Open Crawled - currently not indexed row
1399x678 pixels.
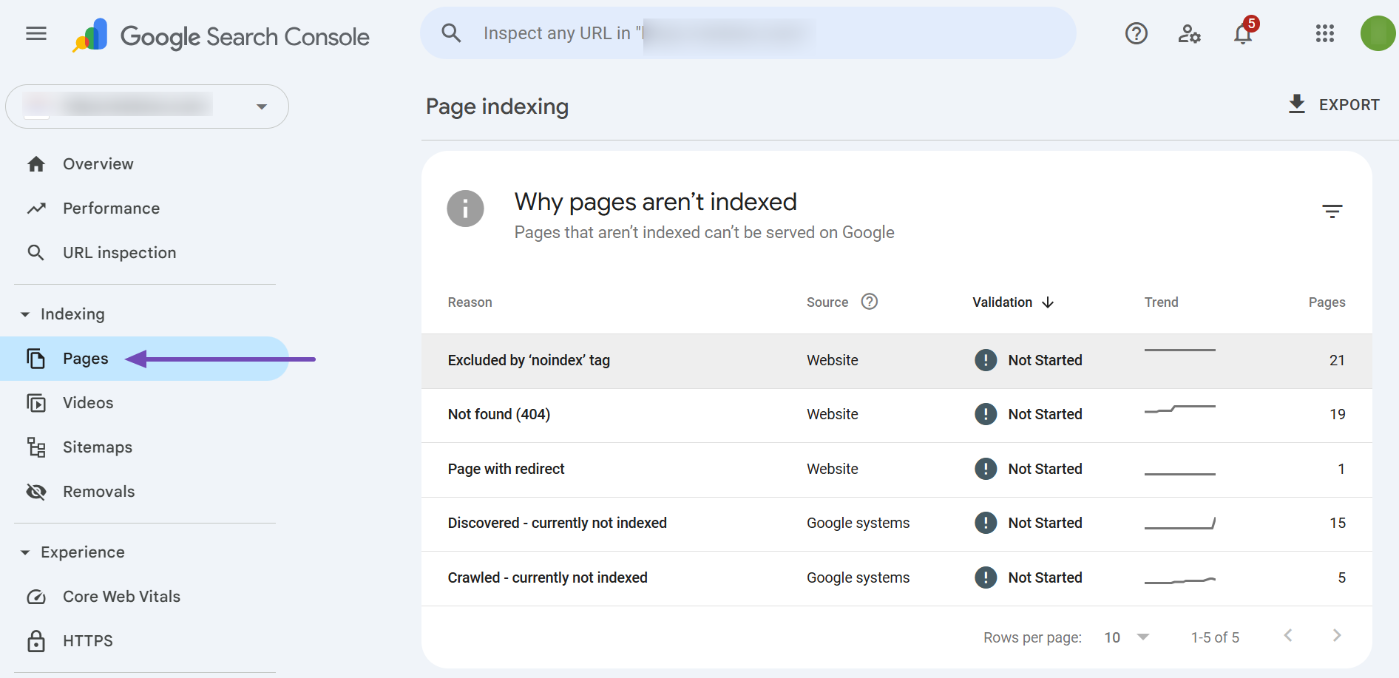(897, 578)
